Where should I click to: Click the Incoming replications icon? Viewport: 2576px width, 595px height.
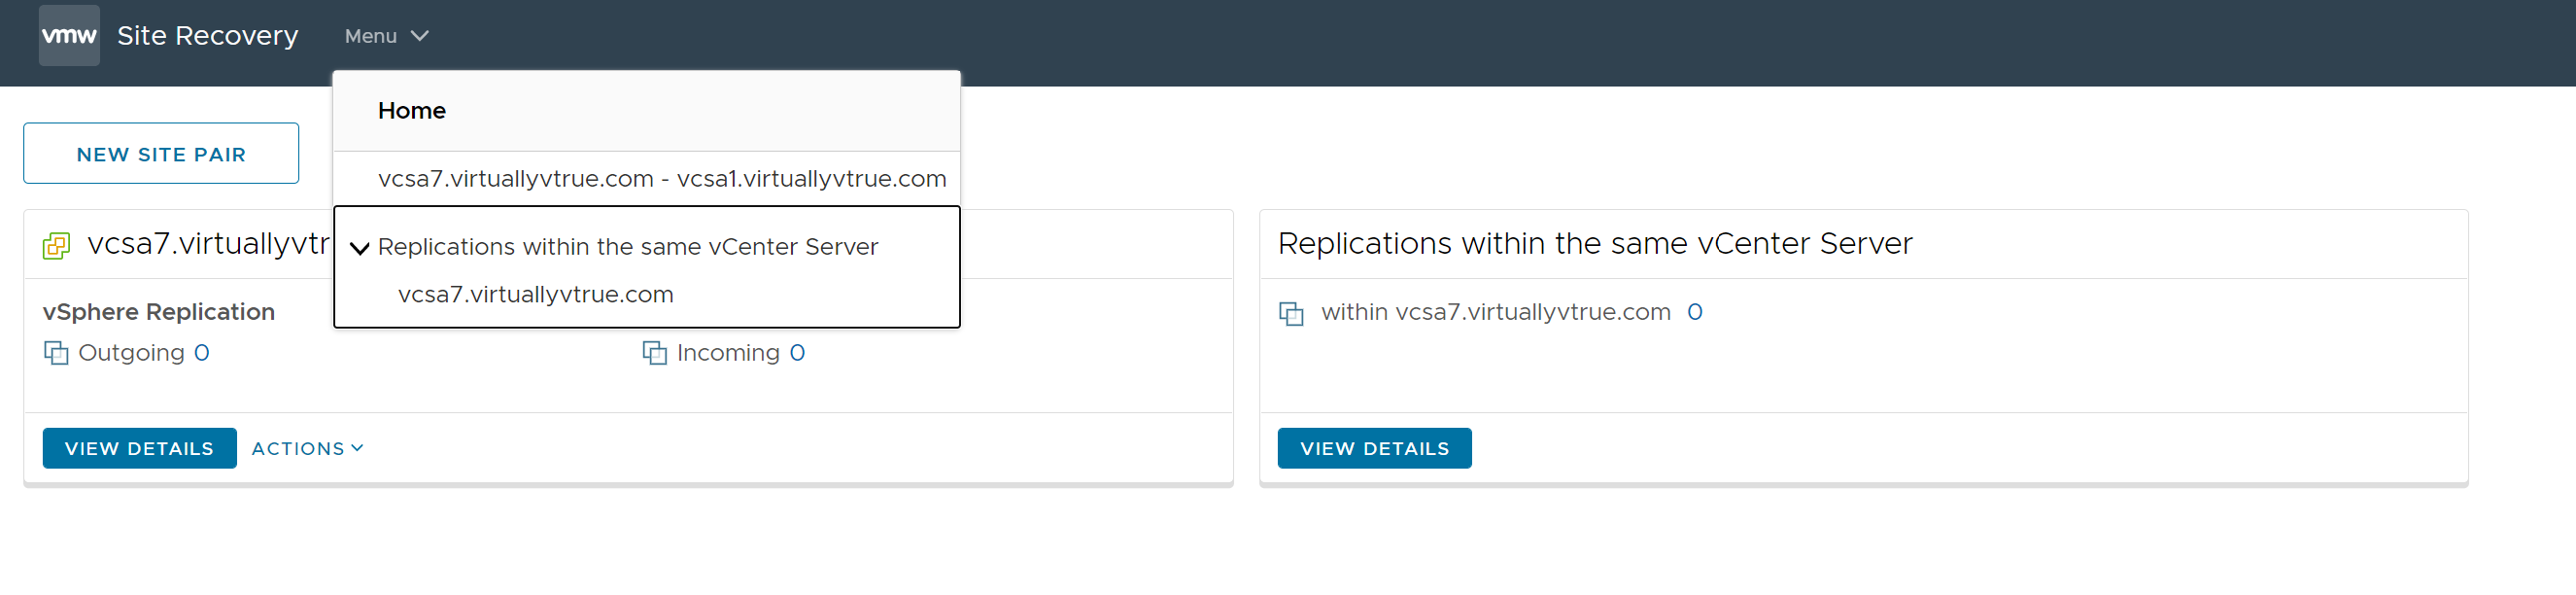point(655,352)
